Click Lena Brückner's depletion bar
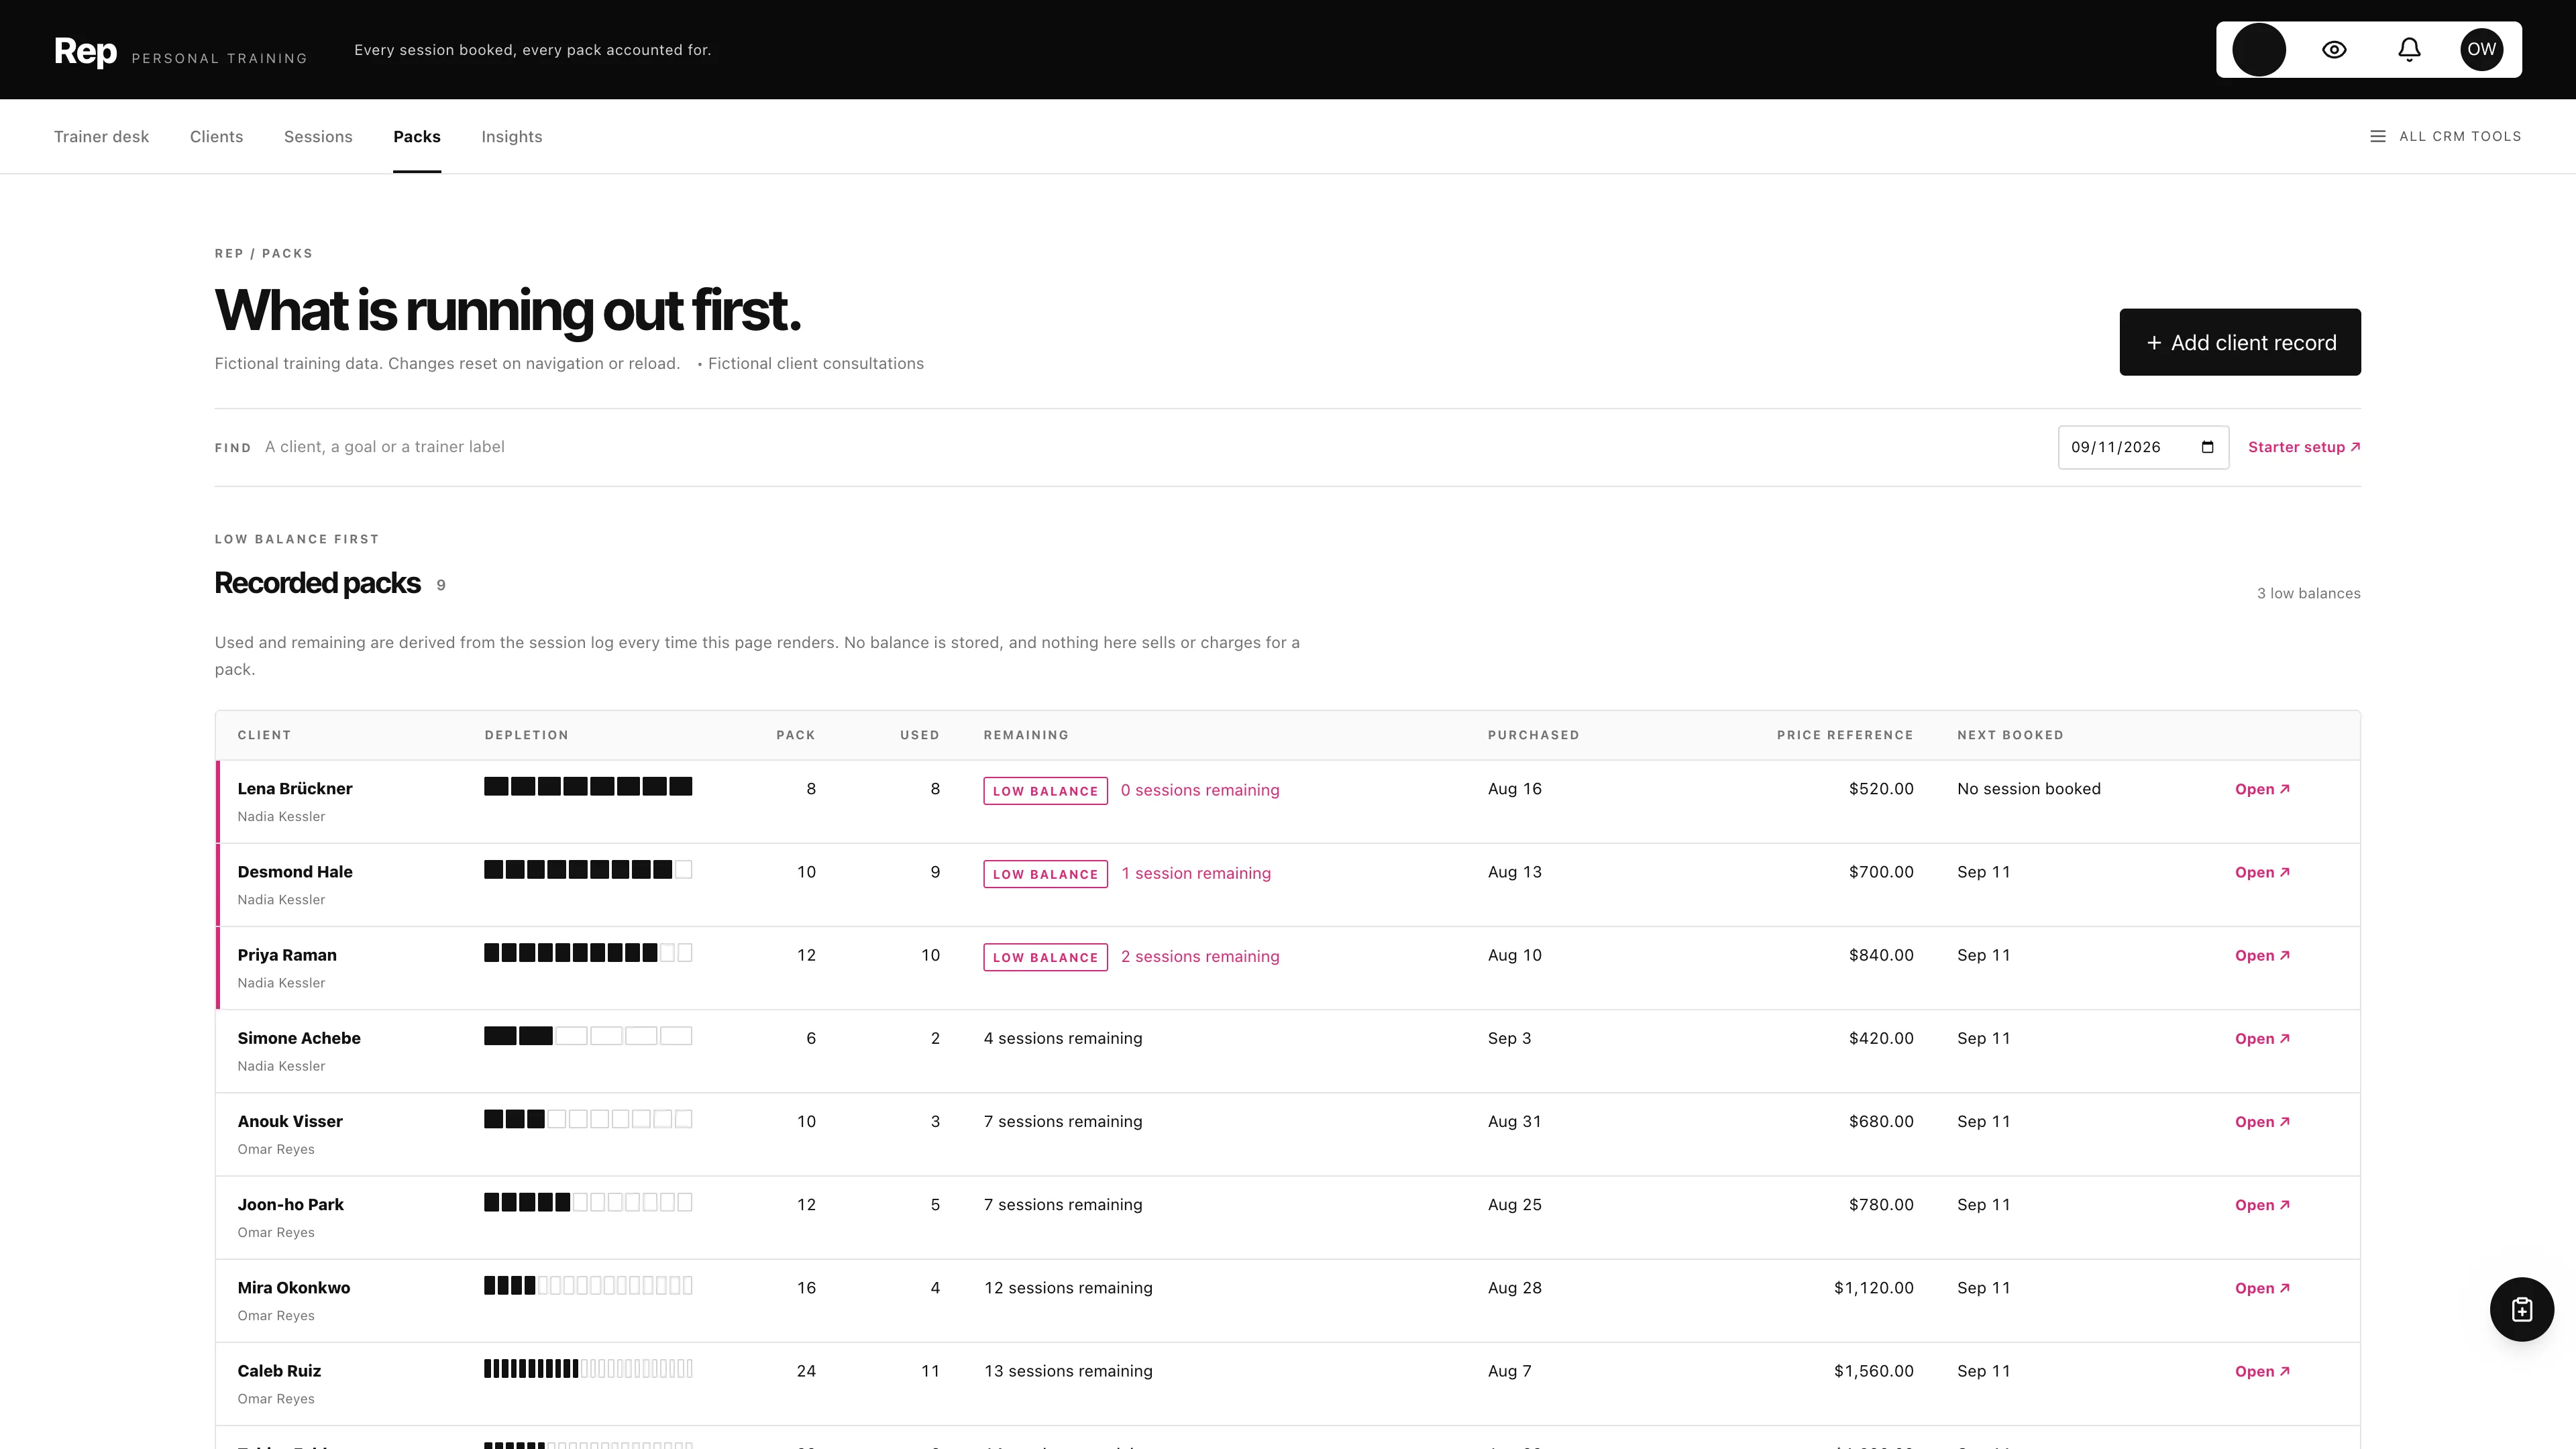This screenshot has height=1449, width=2576. click(x=588, y=787)
